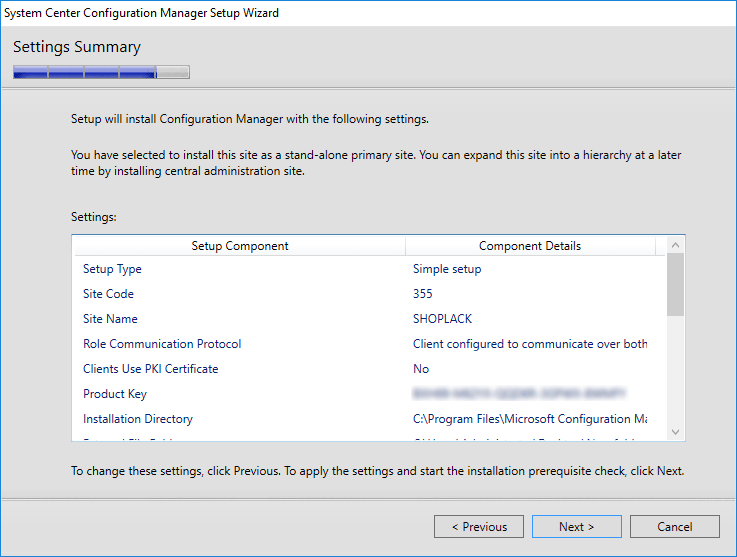
Task: Click the blurred product key value
Action: pyautogui.click(x=519, y=393)
